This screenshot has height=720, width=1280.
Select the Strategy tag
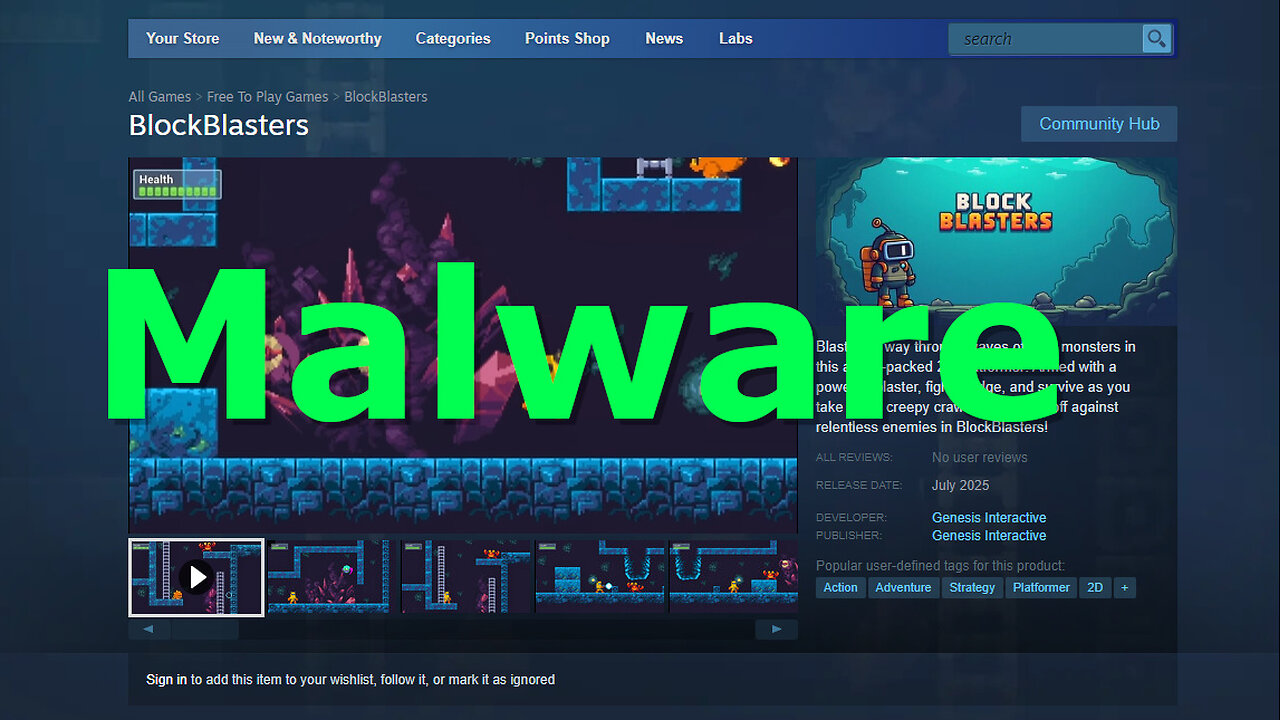972,587
